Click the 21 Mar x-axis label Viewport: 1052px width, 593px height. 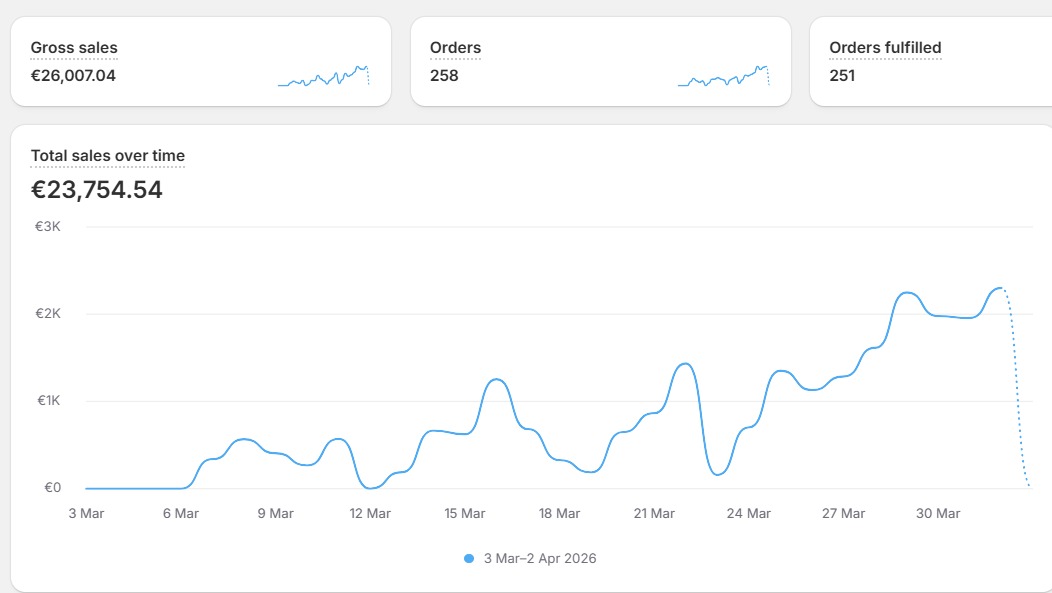coord(653,513)
